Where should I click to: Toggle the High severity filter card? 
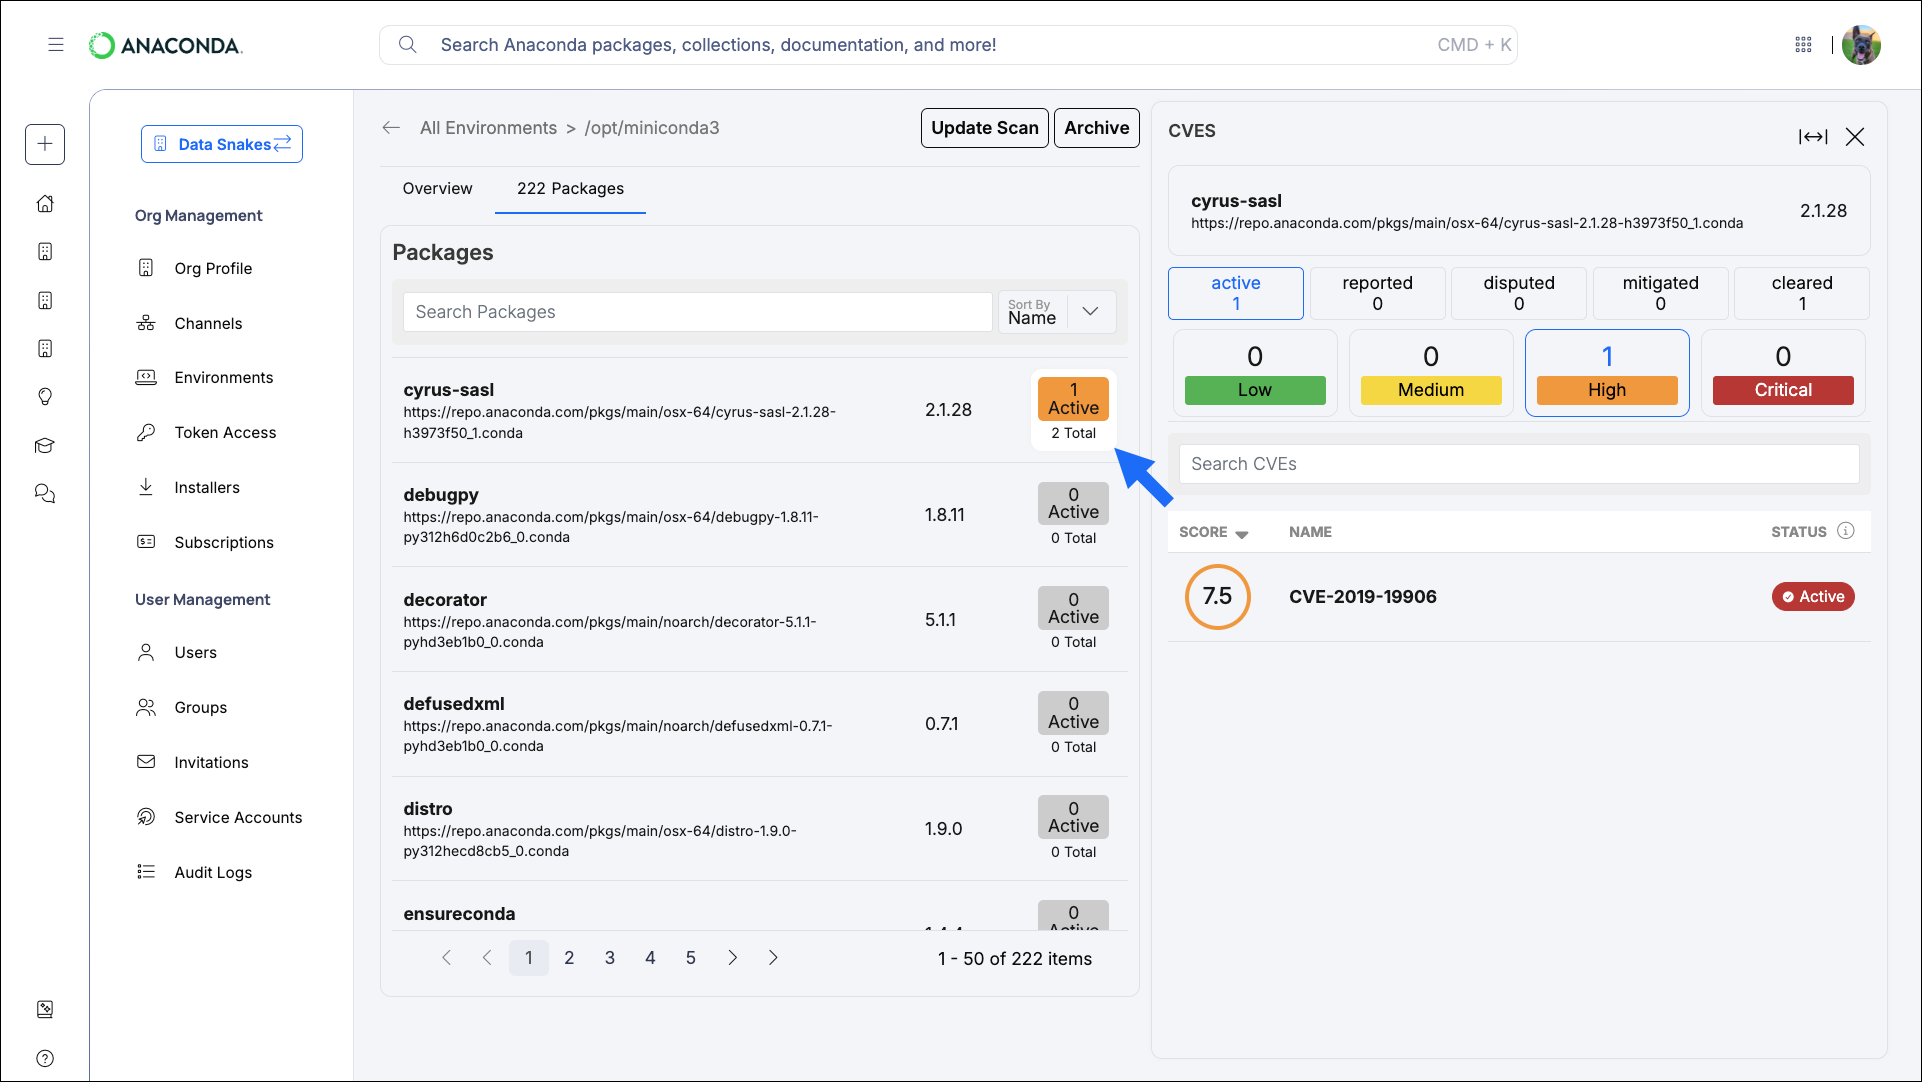coord(1606,372)
